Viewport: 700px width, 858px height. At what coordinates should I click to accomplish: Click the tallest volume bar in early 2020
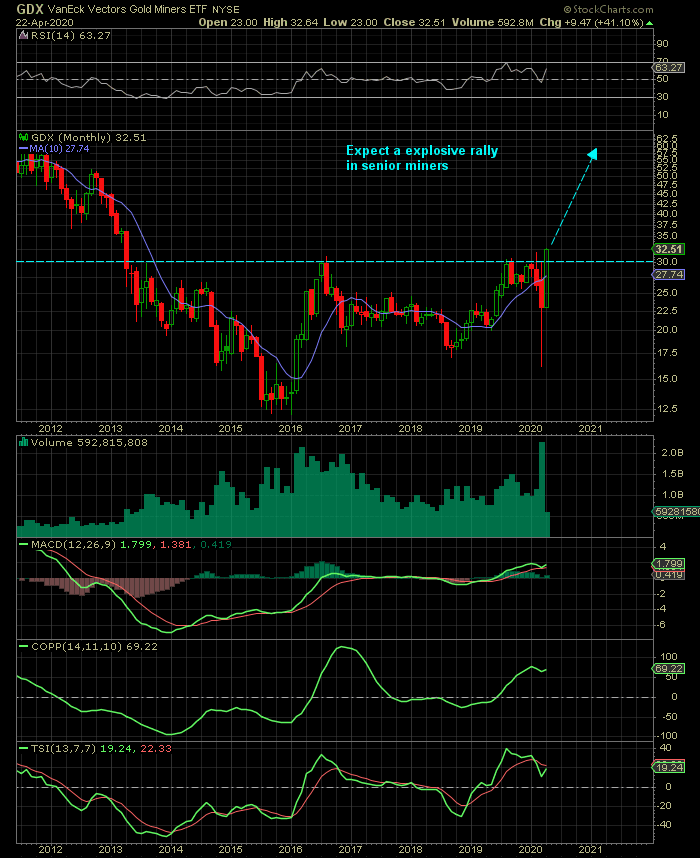542,489
